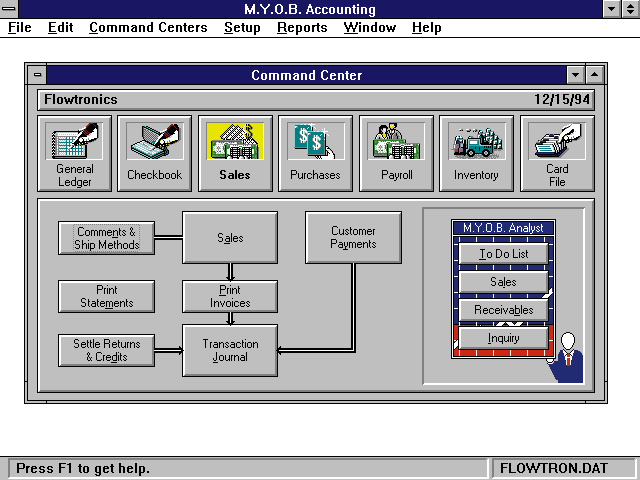
Task: Open the Card File command center
Action: 557,153
